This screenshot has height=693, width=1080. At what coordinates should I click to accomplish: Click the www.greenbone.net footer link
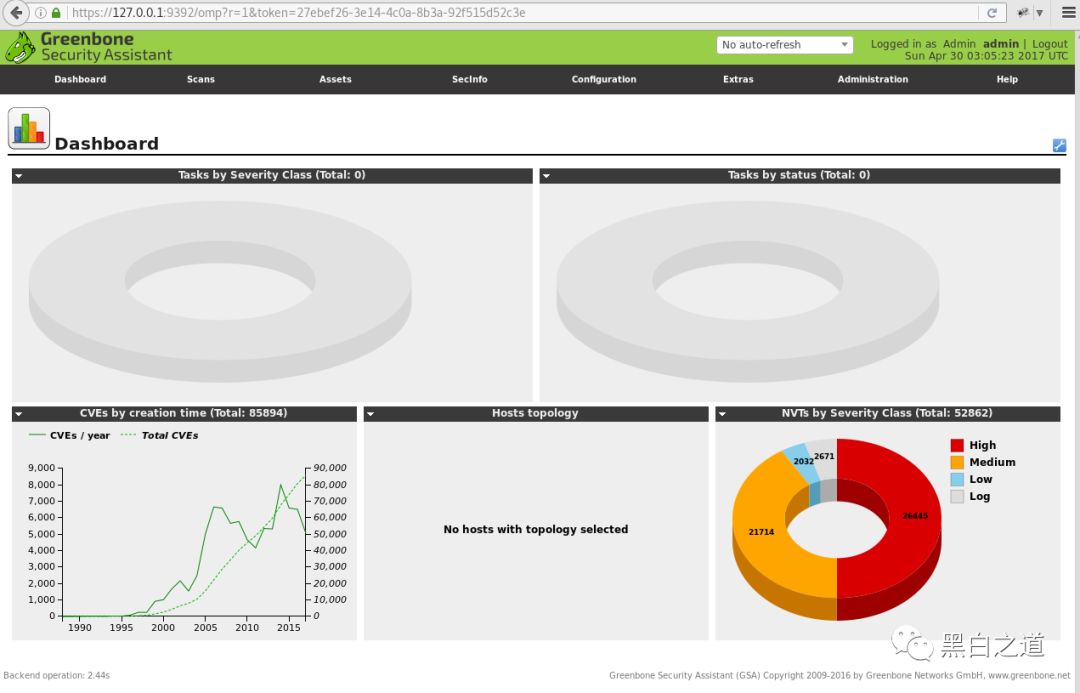[x=1029, y=675]
